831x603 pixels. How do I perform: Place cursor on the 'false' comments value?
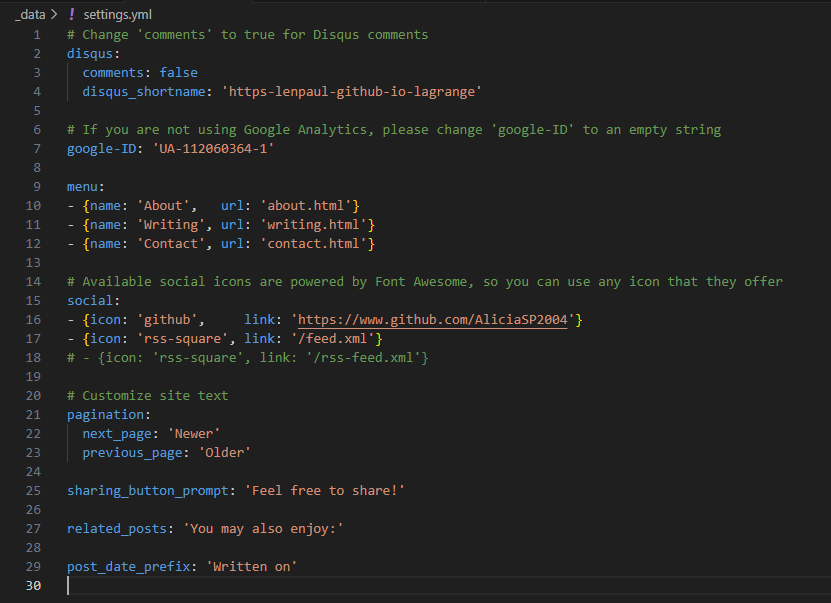[x=178, y=73]
